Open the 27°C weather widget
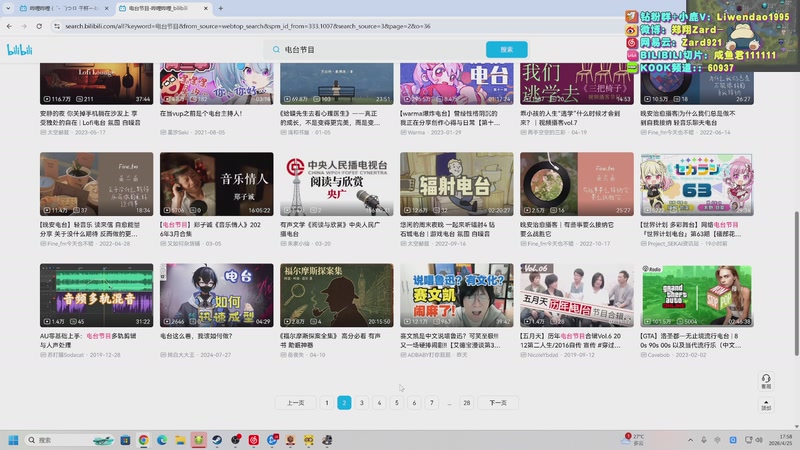This screenshot has width=800, height=450. 633,440
